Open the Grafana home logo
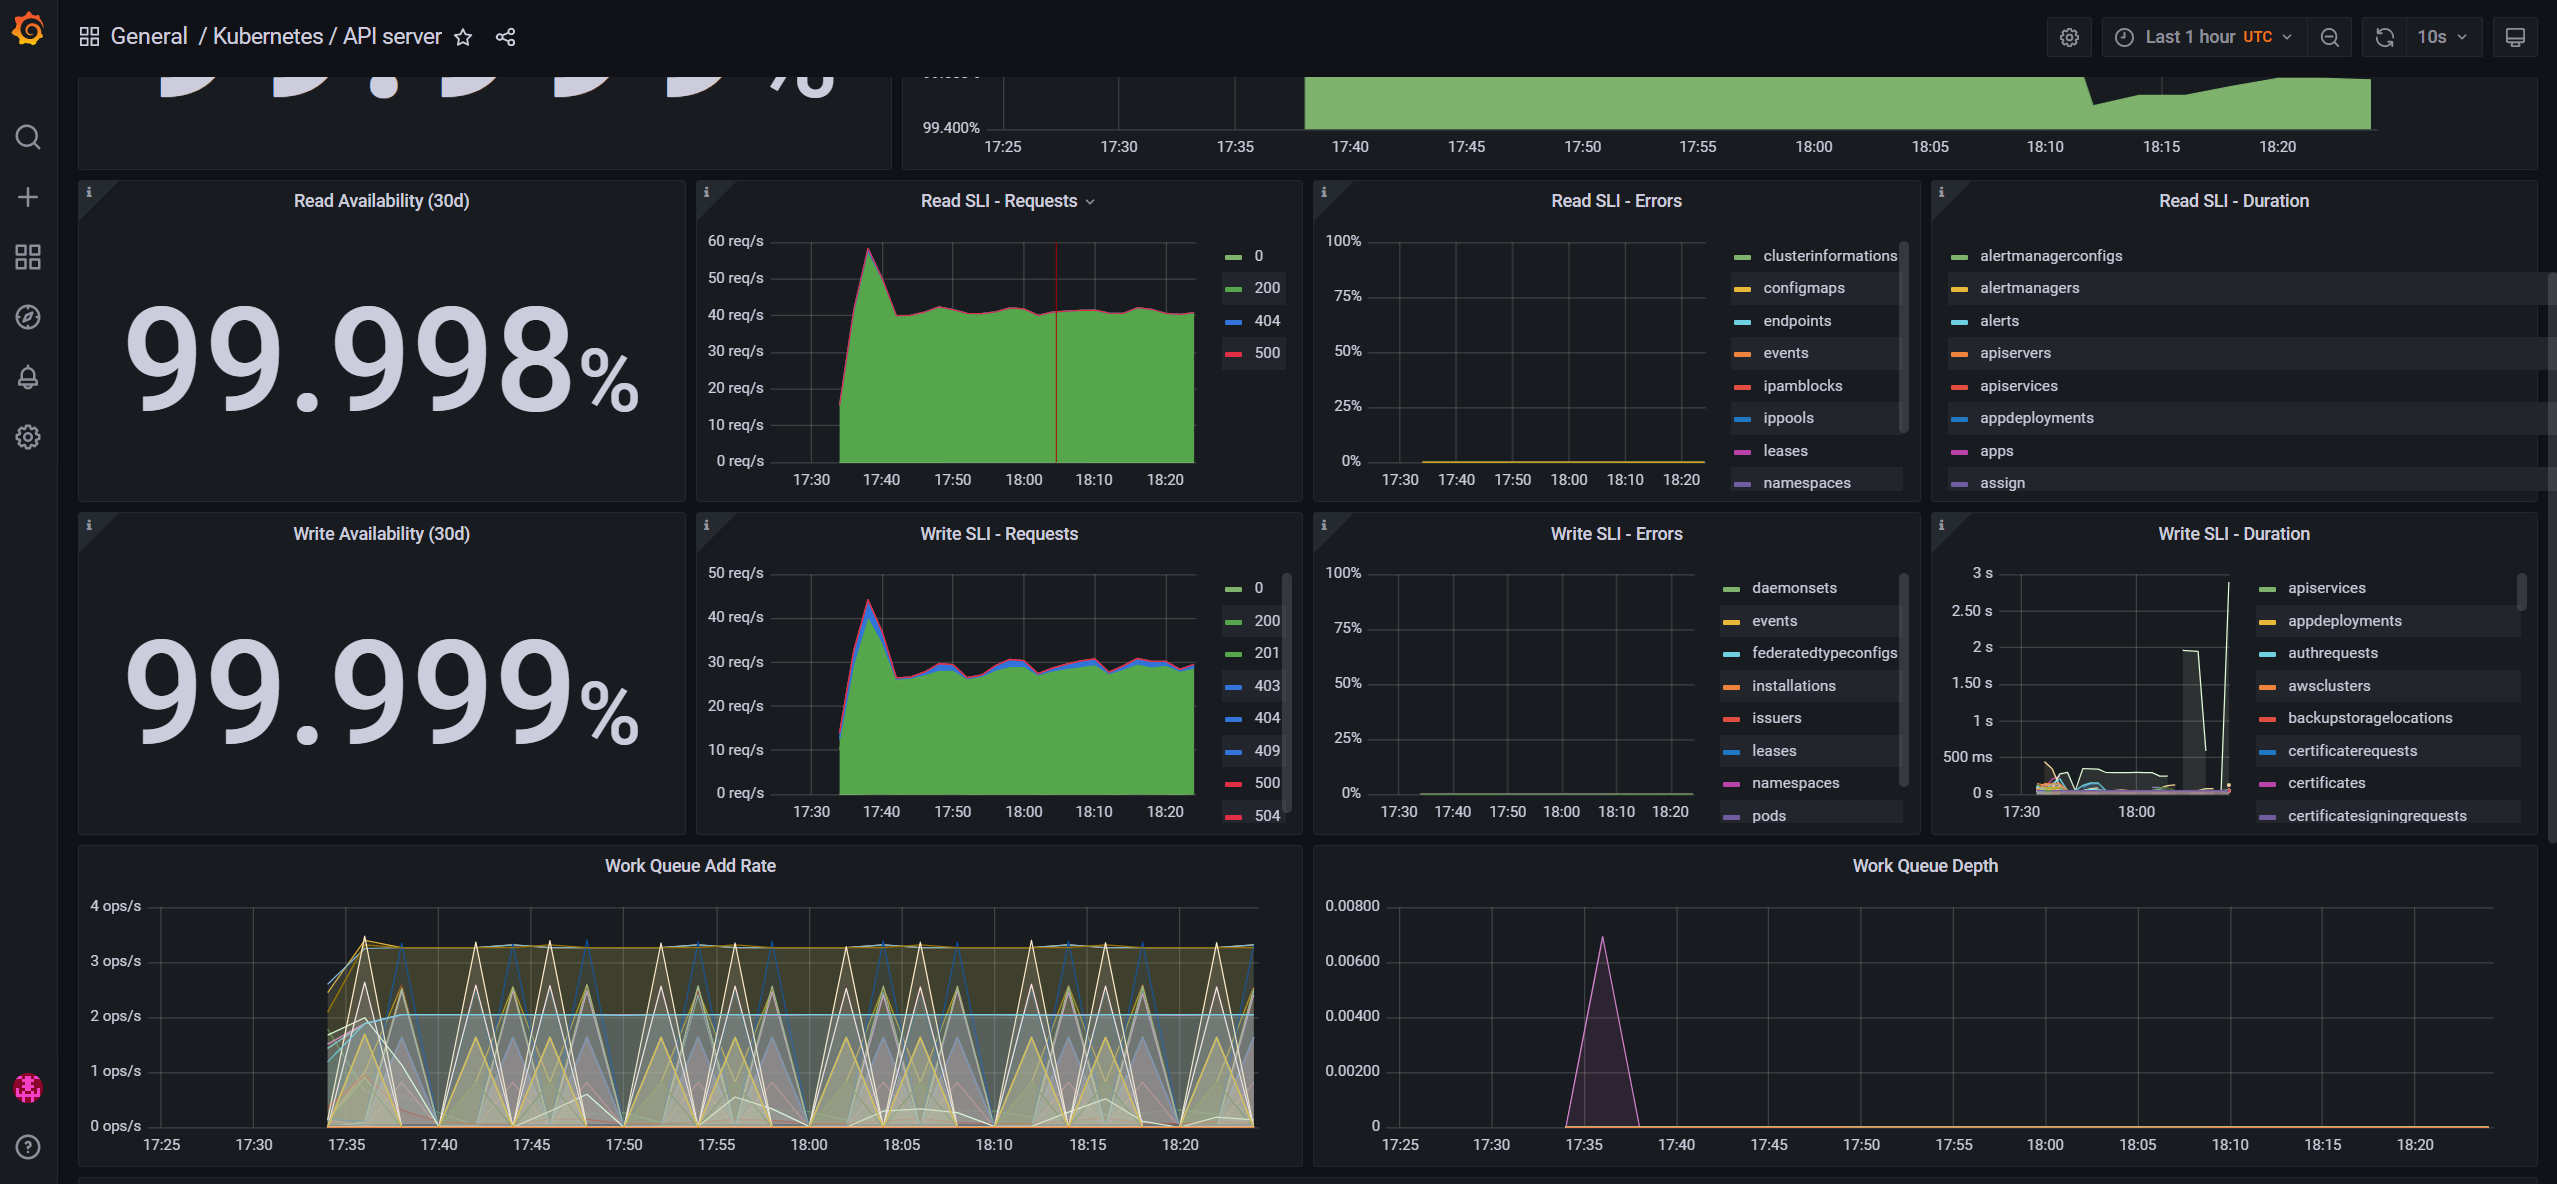The height and width of the screenshot is (1184, 2557). tap(28, 30)
